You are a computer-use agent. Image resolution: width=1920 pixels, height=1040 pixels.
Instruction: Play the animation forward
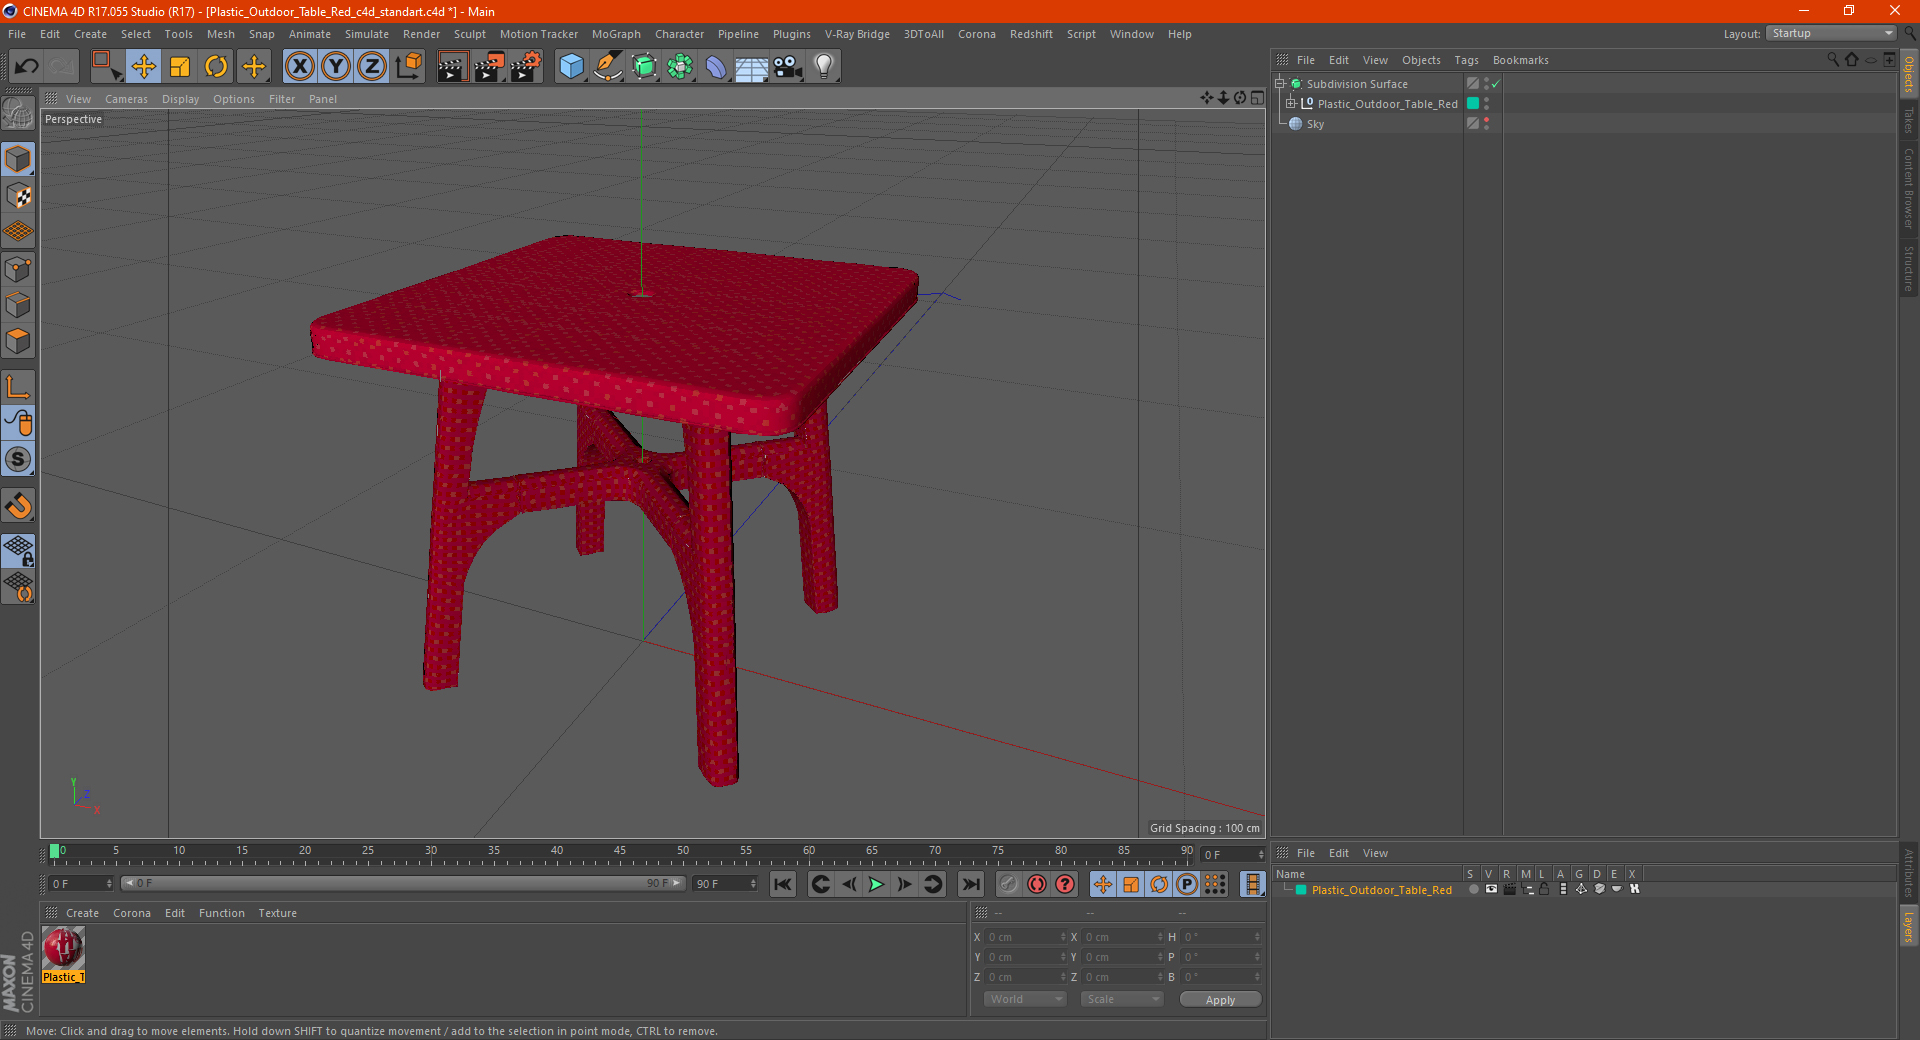click(x=876, y=884)
